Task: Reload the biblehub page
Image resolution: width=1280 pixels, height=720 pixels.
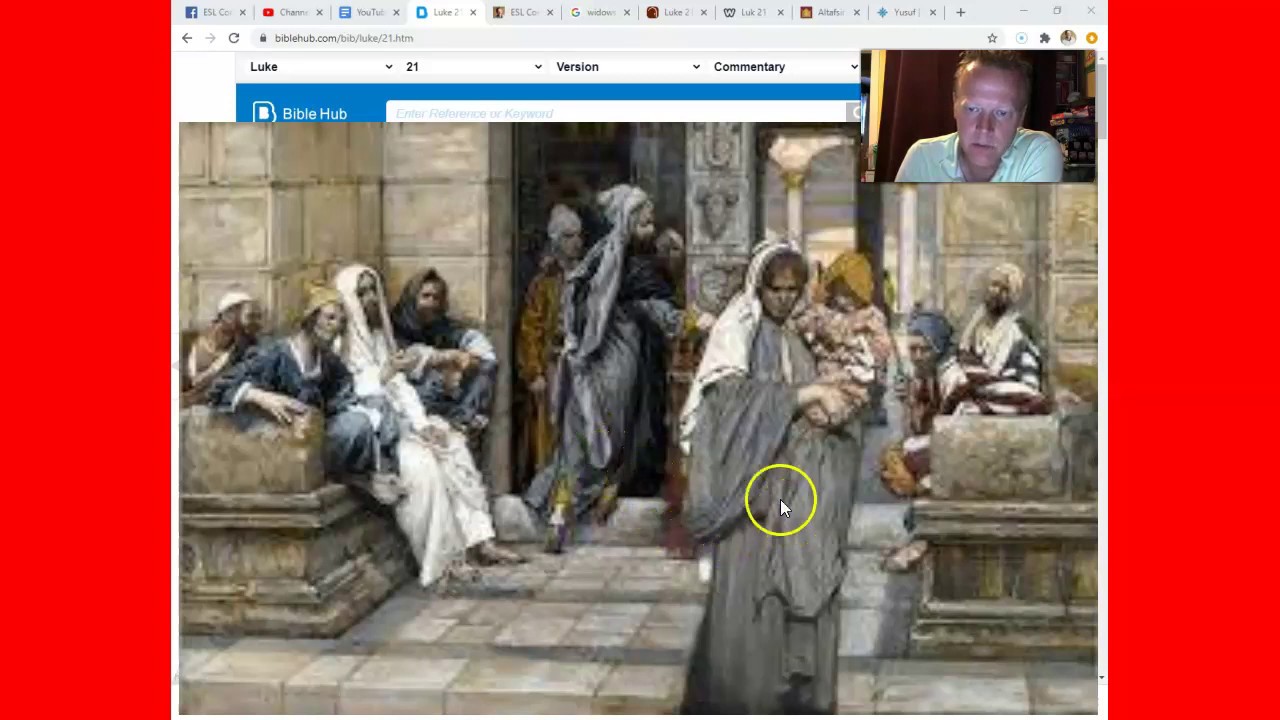Action: pos(234,38)
